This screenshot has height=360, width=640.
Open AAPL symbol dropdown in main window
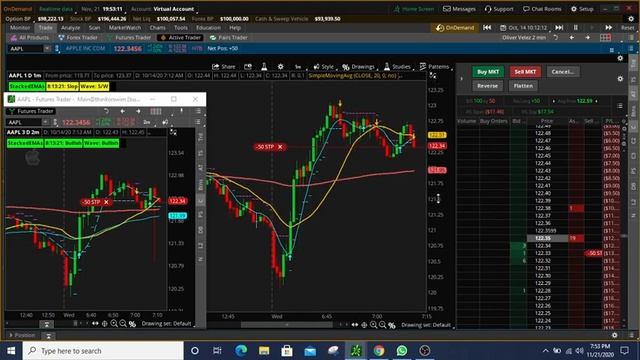click(47, 49)
